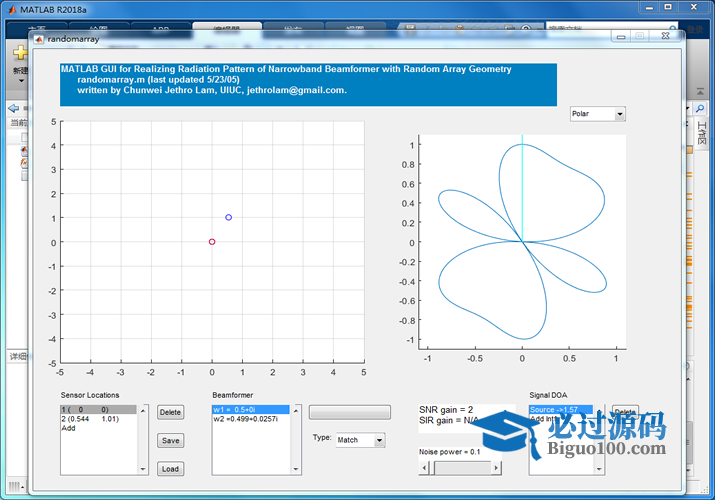Click the red sensor marker at origin

tap(212, 242)
